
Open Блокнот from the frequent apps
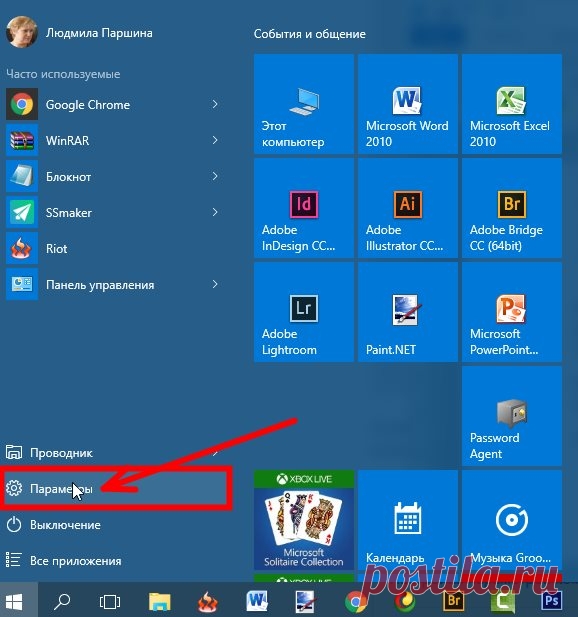pos(114,176)
